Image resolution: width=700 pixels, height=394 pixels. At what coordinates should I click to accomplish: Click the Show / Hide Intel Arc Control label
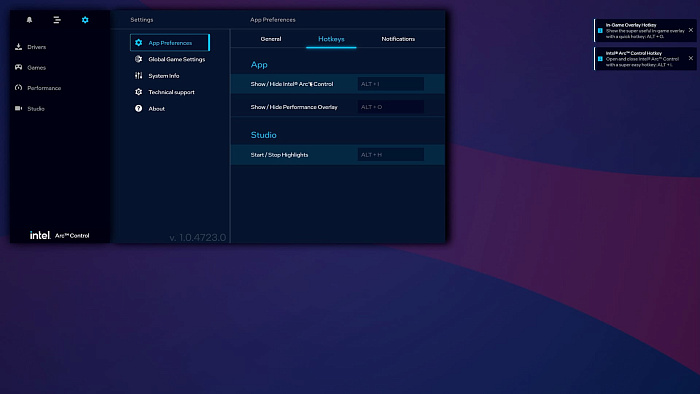292,84
